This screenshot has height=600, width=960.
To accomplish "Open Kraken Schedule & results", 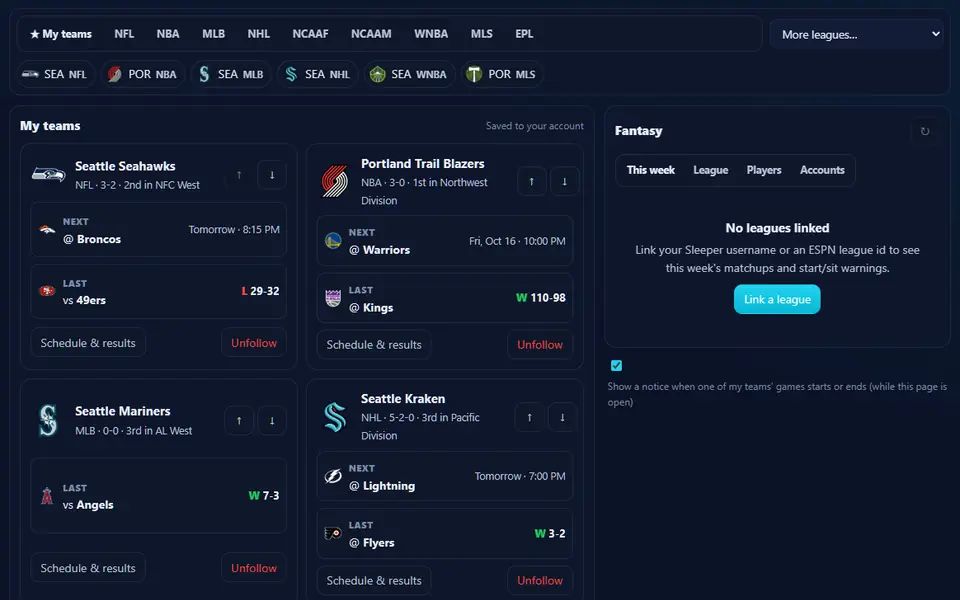I will 374,580.
